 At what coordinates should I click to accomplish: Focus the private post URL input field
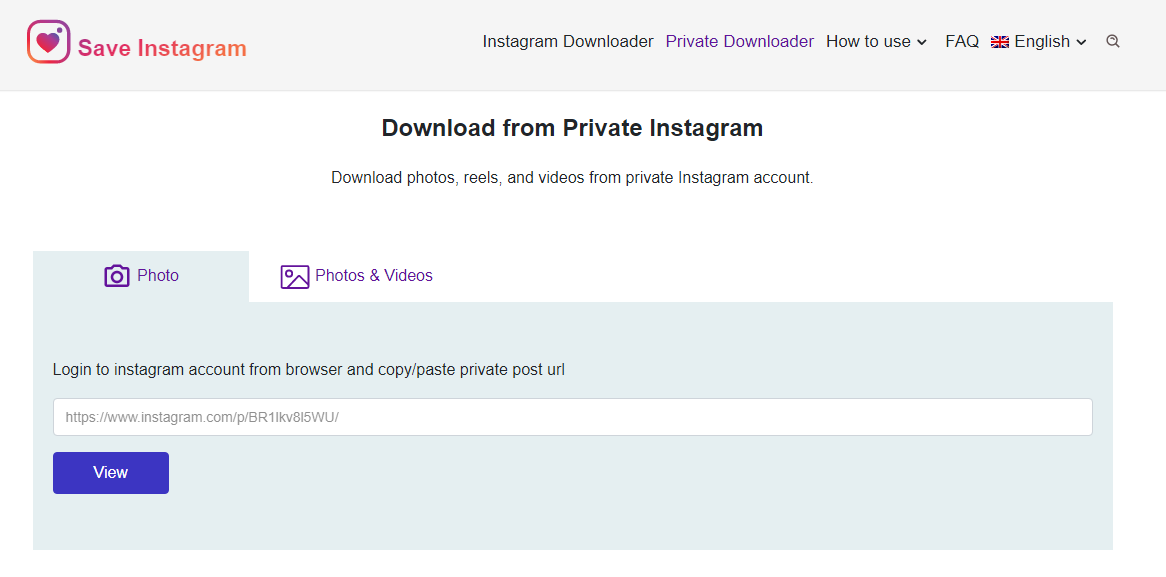[572, 417]
